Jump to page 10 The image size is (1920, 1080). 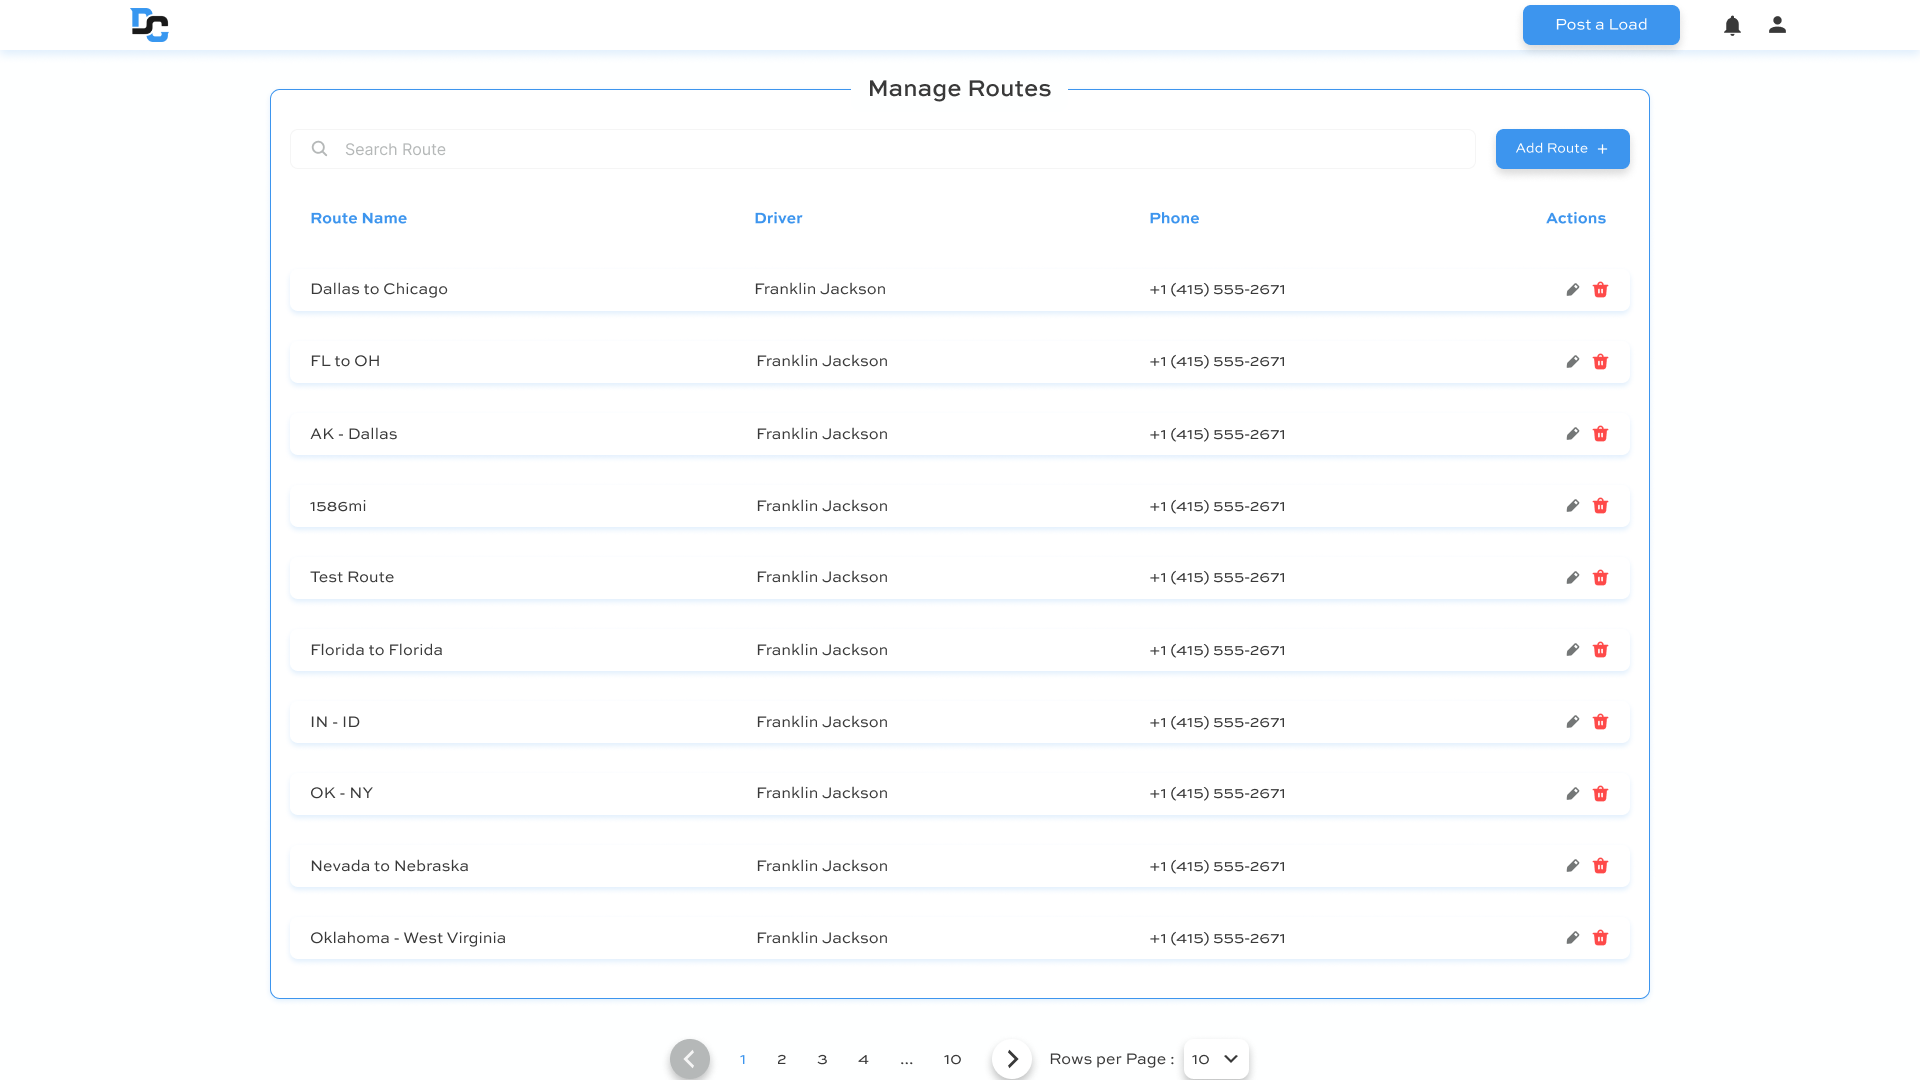tap(952, 1059)
